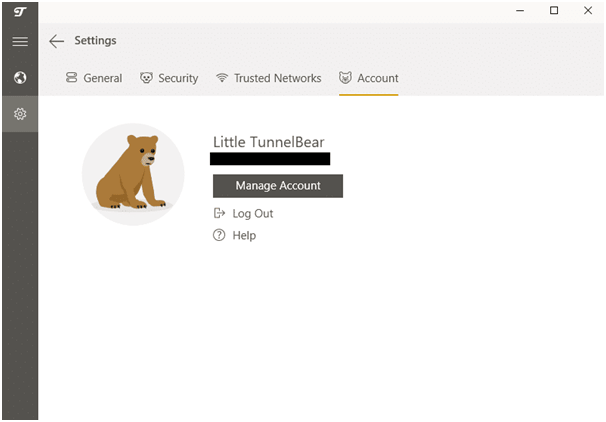
Task: Select the Account tab label
Action: (x=378, y=78)
